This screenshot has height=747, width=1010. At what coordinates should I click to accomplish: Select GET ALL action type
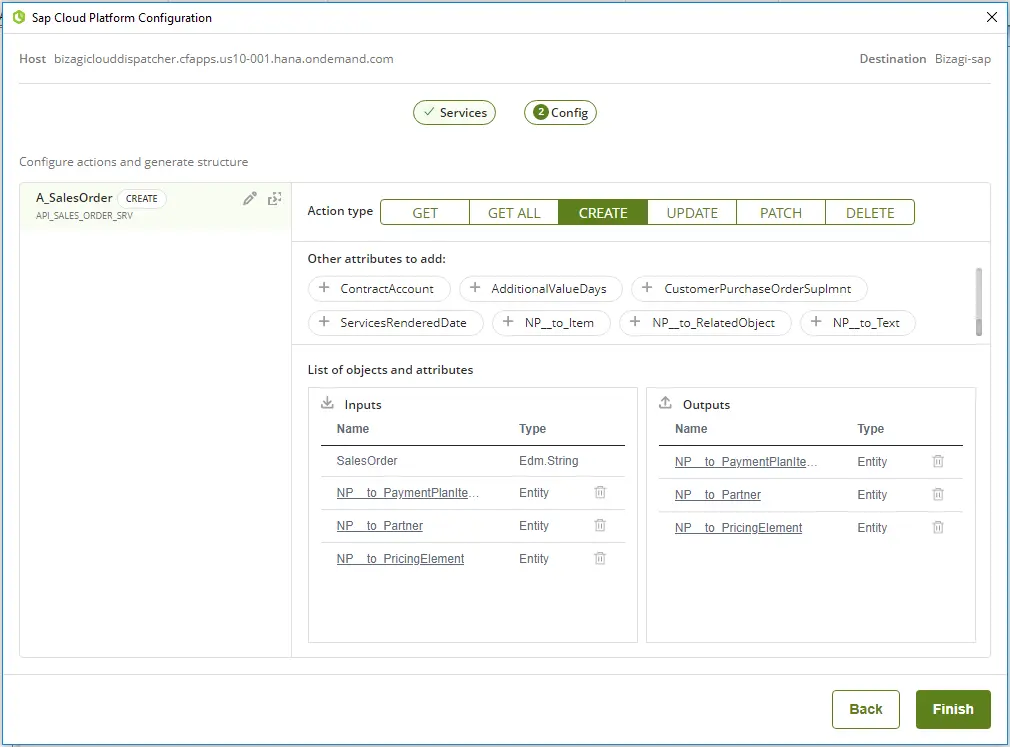(x=514, y=213)
